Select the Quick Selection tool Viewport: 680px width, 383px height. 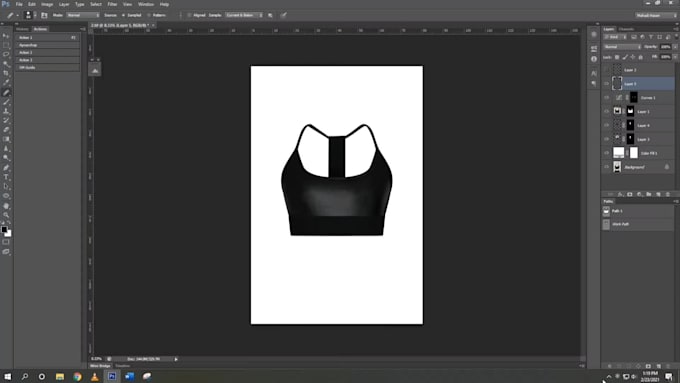point(6,64)
